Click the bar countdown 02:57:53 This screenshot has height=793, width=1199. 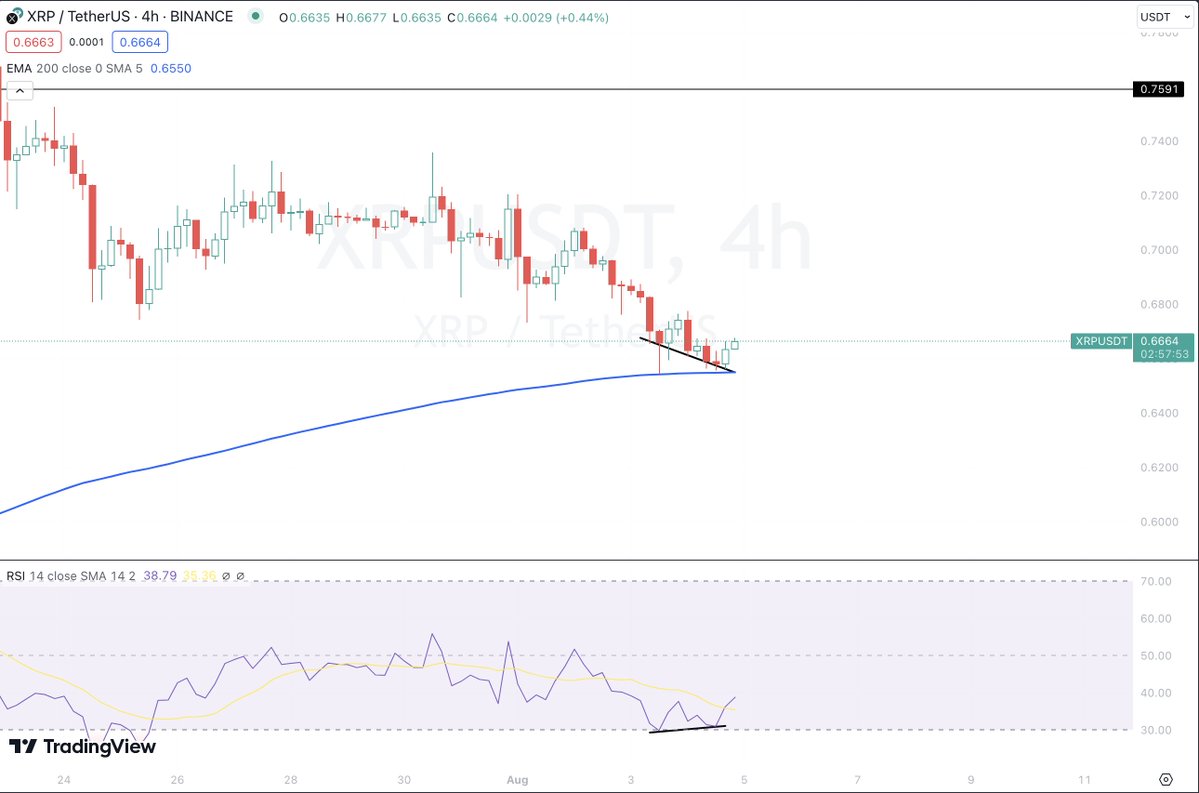pos(1165,354)
